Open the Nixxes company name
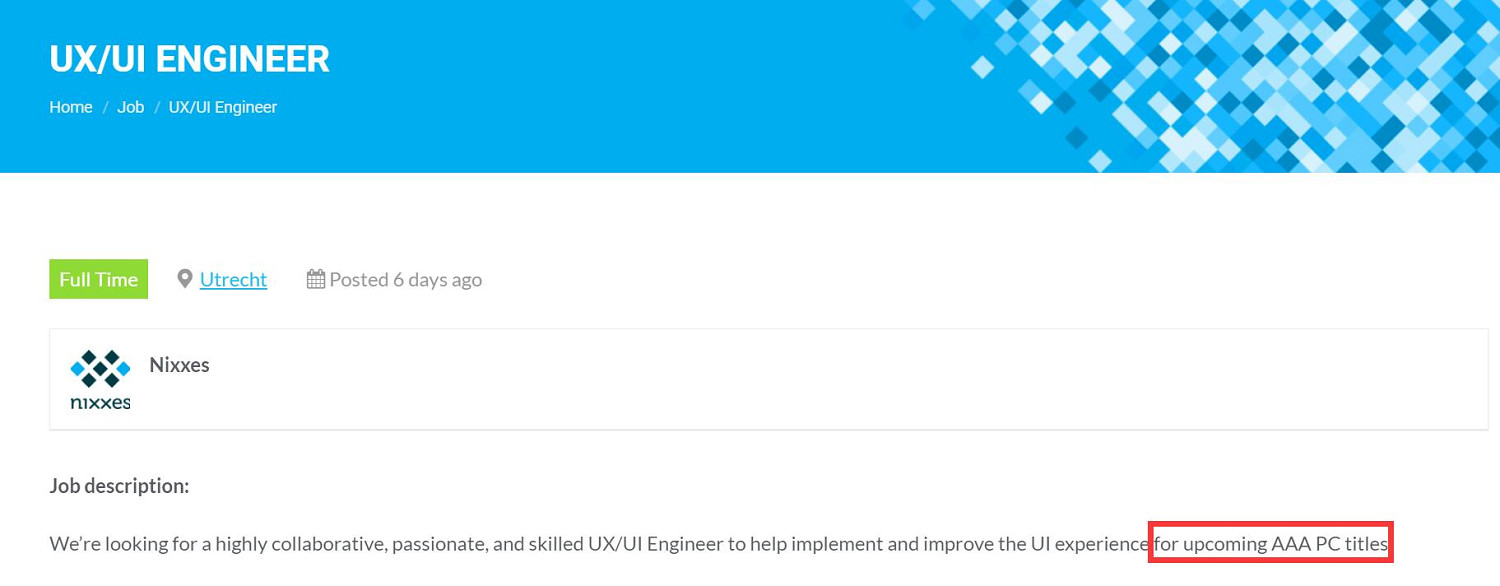This screenshot has height=586, width=1500. click(179, 365)
